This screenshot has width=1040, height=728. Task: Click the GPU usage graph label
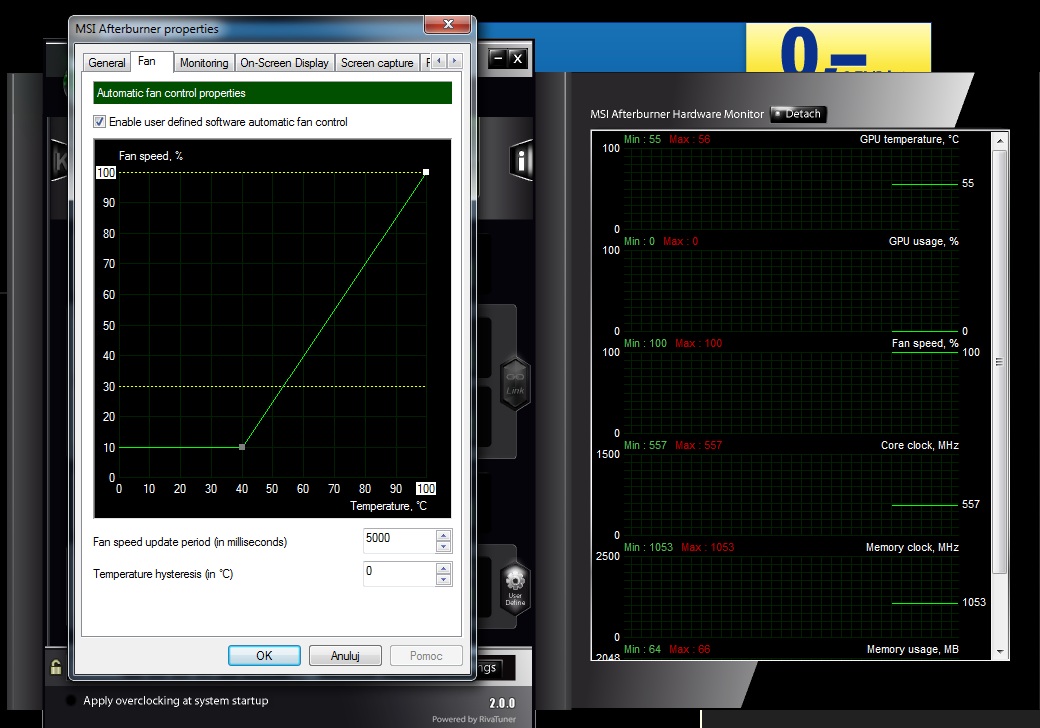click(x=923, y=241)
